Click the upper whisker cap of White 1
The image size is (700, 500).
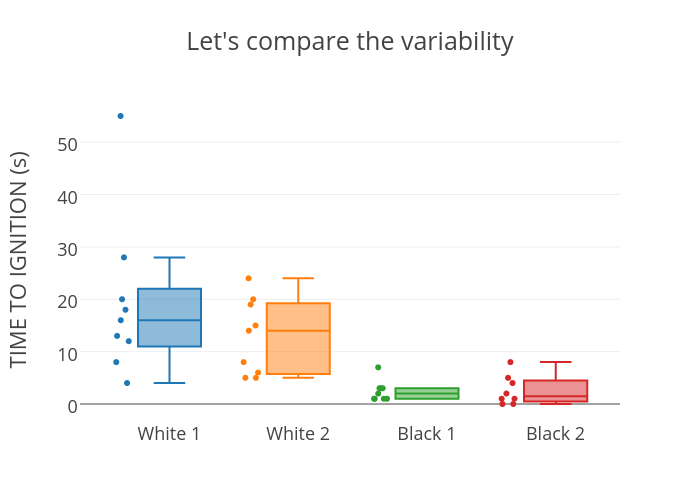(169, 258)
